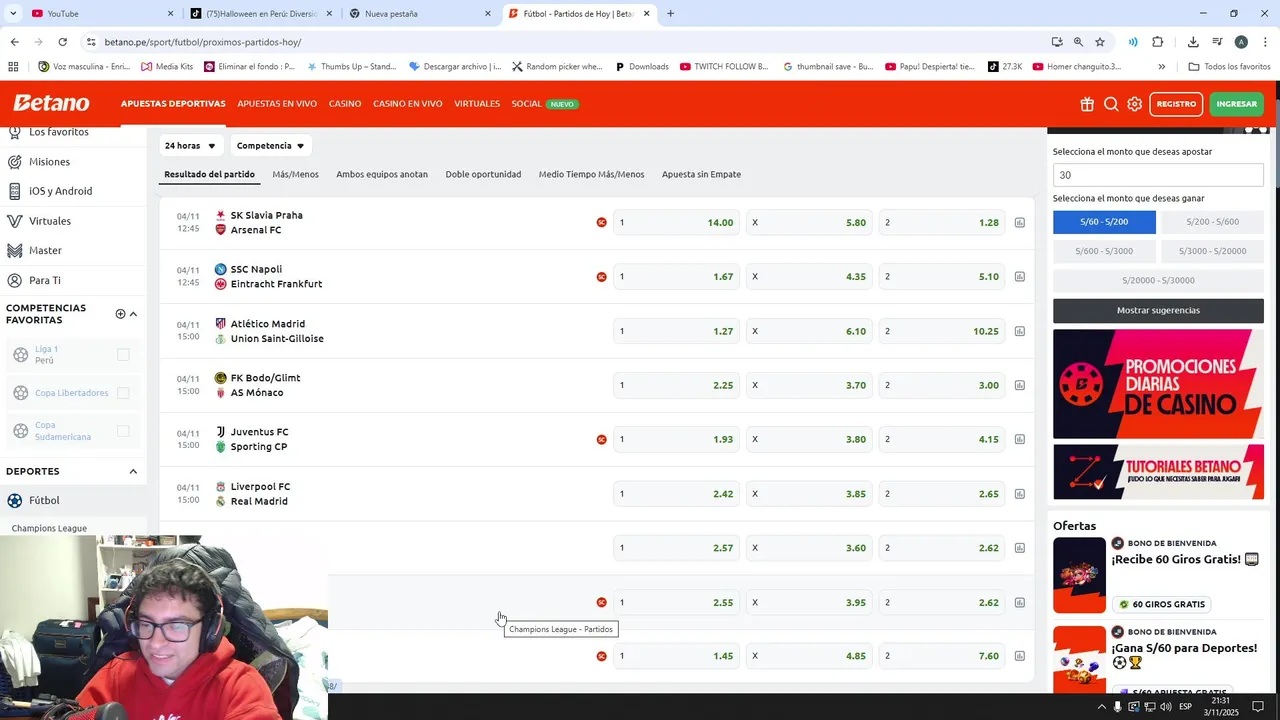Bet on Liverpool FC win at 2.42
The width and height of the screenshot is (1280, 720).
(676, 494)
